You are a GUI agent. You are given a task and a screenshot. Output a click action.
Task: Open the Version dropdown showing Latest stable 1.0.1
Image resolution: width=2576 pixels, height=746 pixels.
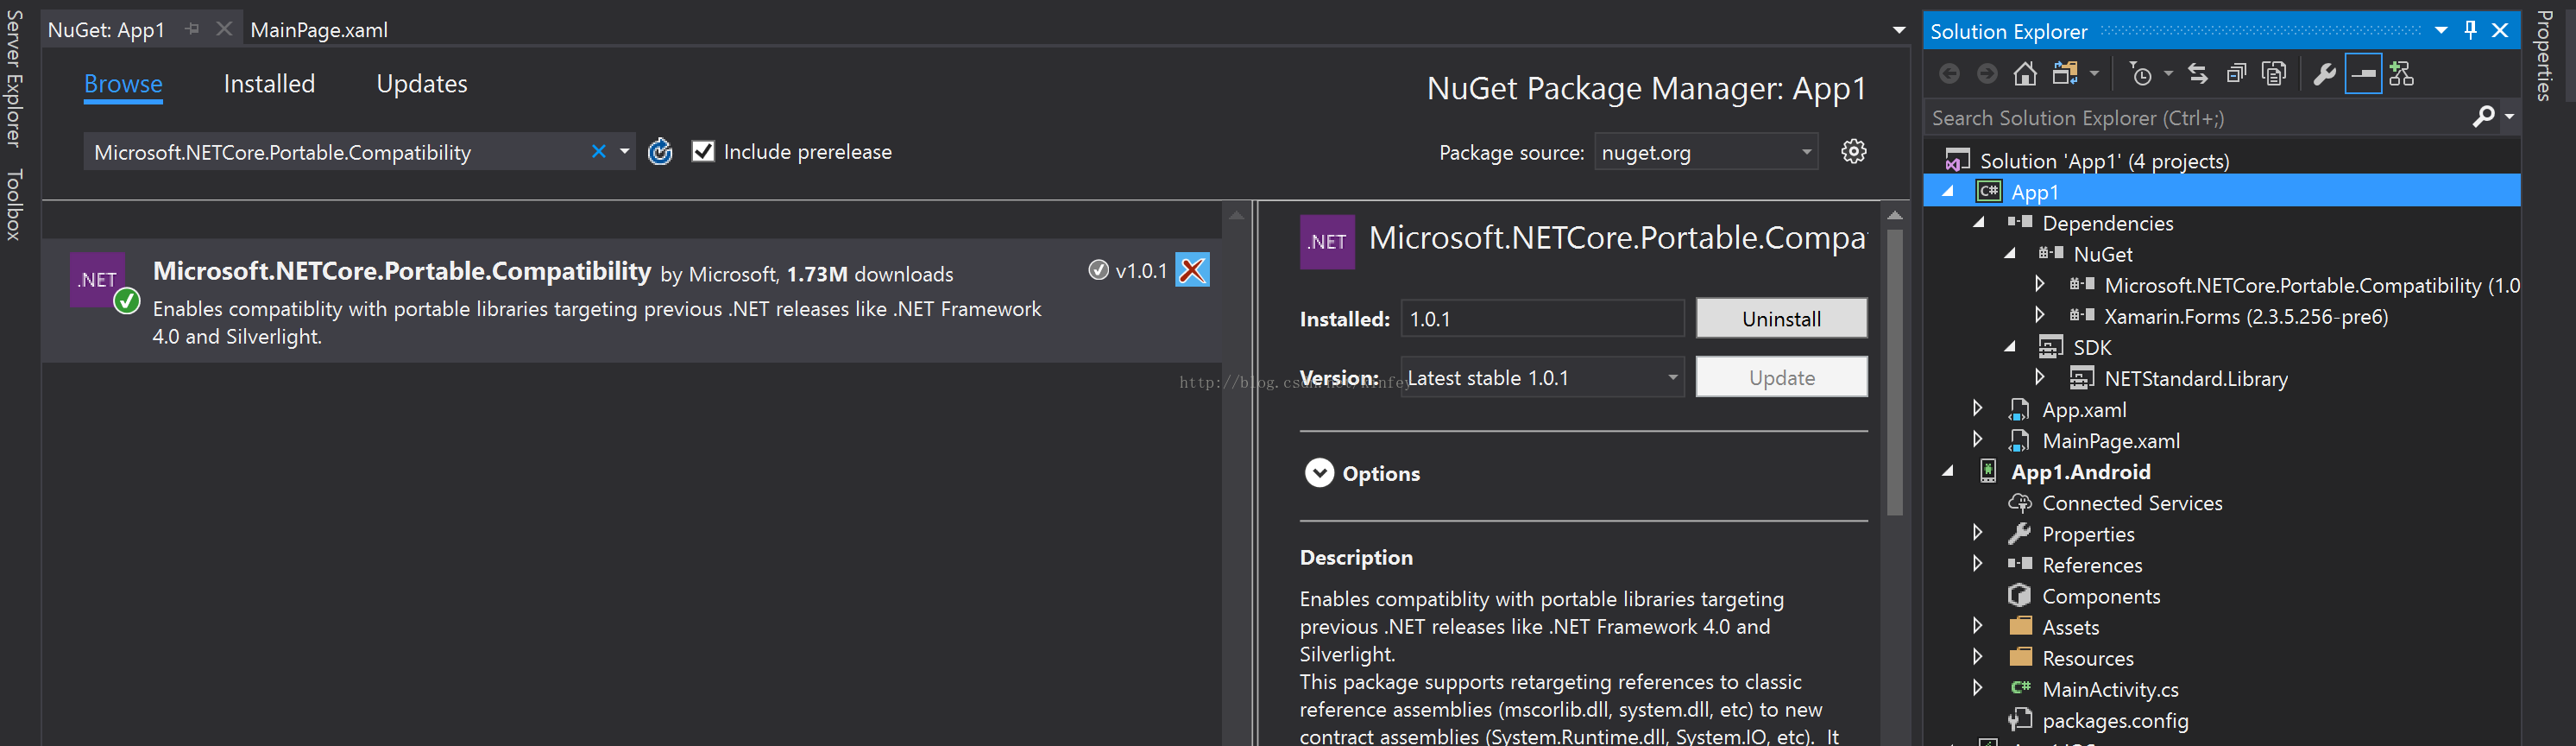(x=1672, y=377)
